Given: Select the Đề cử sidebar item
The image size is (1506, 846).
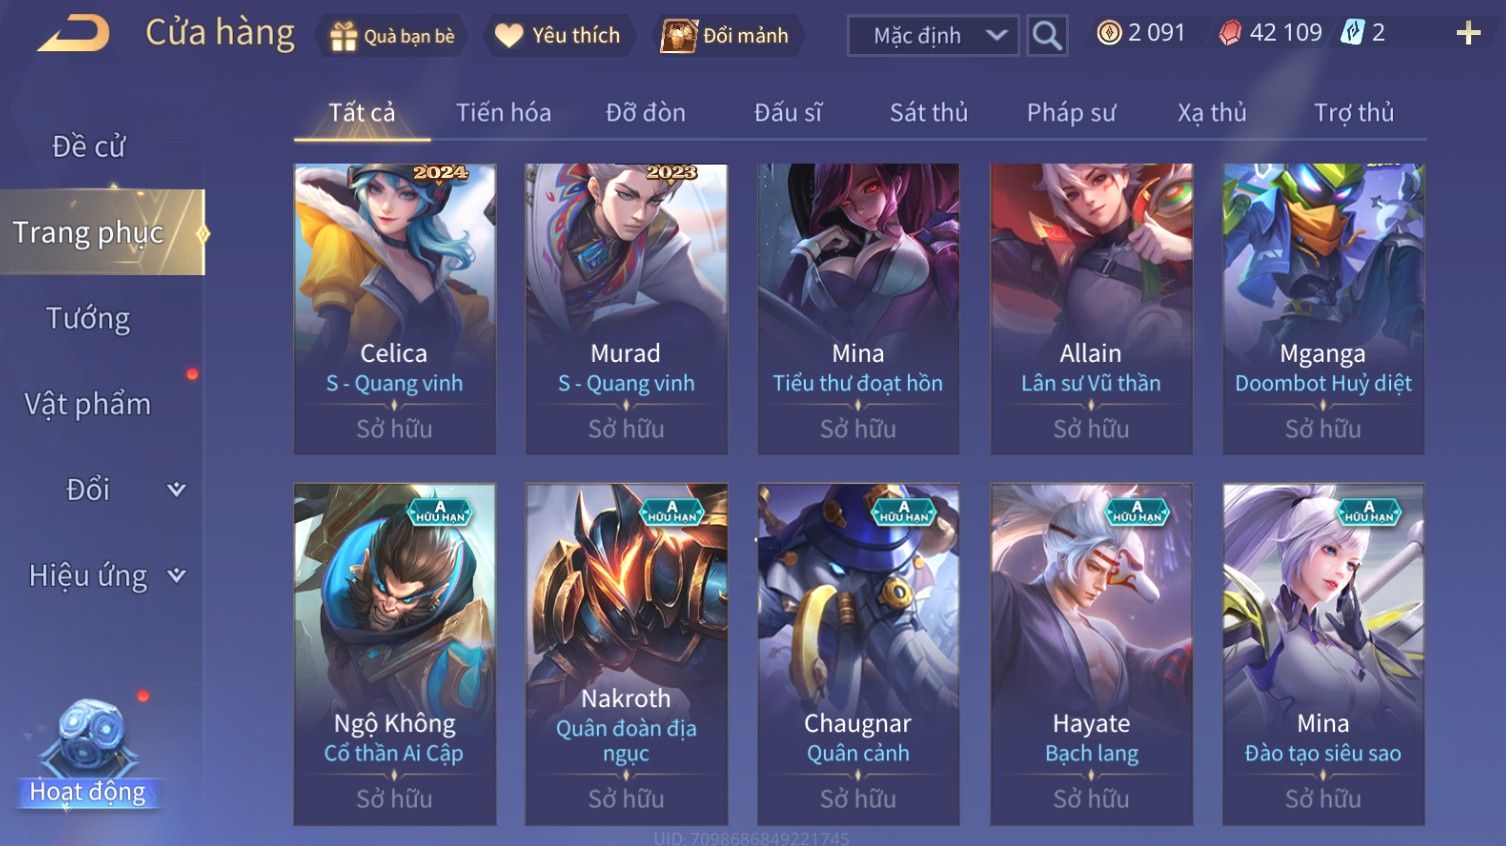Looking at the screenshot, I should (88, 146).
